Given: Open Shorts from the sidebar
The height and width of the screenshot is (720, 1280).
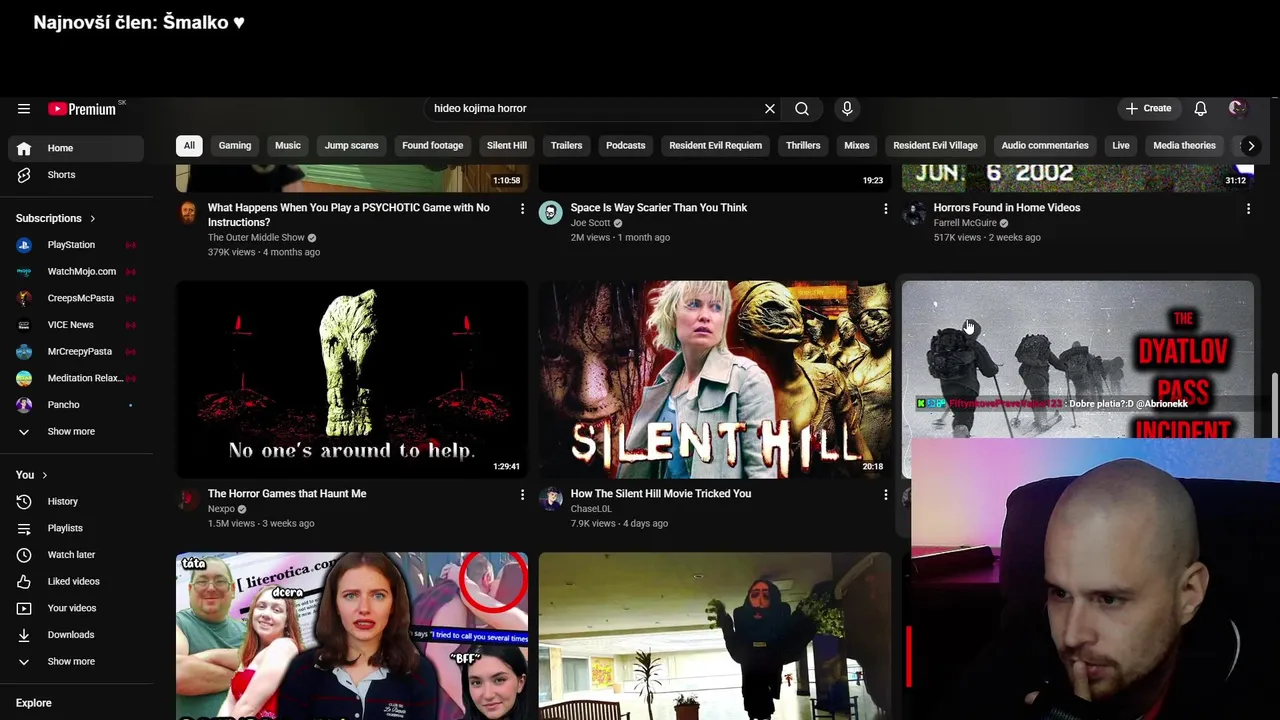Looking at the screenshot, I should pyautogui.click(x=76, y=175).
